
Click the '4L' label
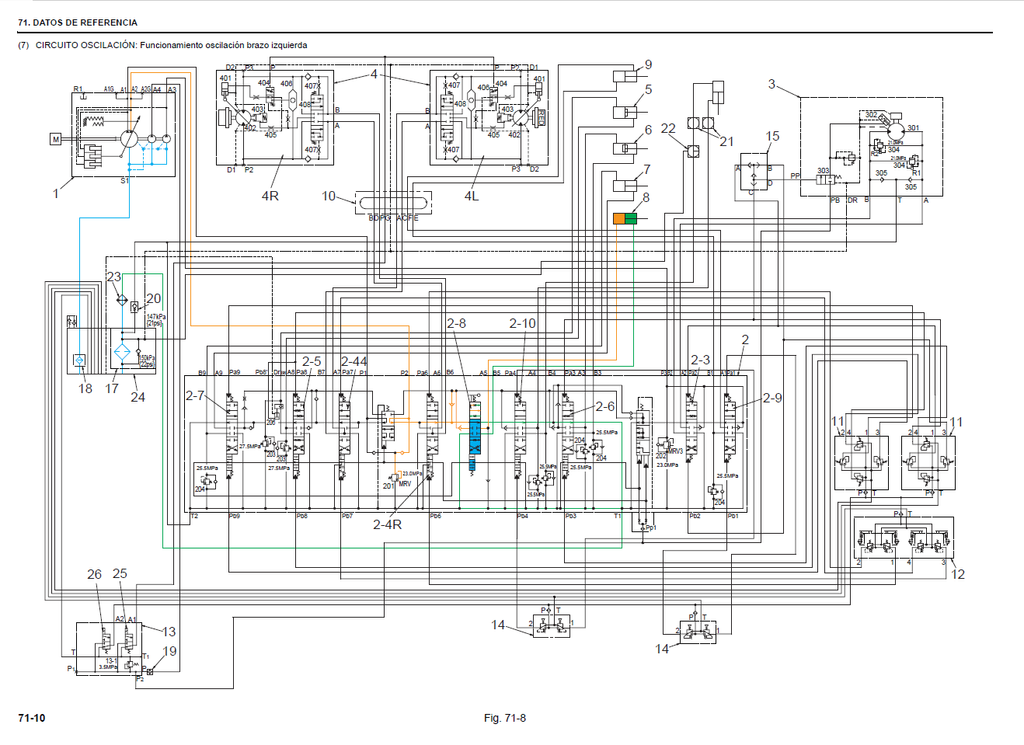click(472, 196)
